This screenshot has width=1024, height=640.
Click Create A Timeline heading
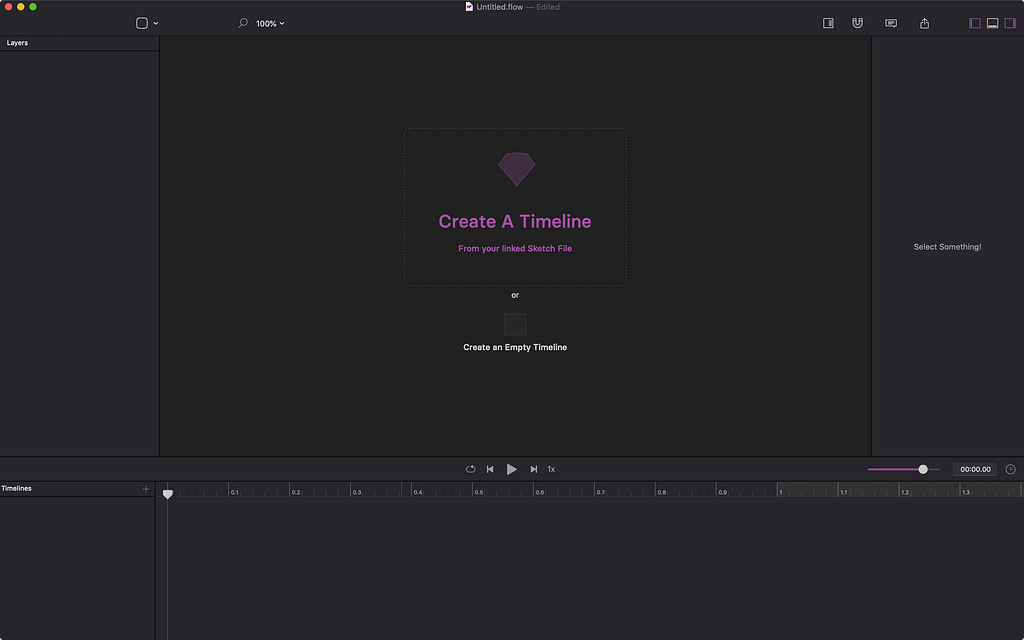click(515, 221)
